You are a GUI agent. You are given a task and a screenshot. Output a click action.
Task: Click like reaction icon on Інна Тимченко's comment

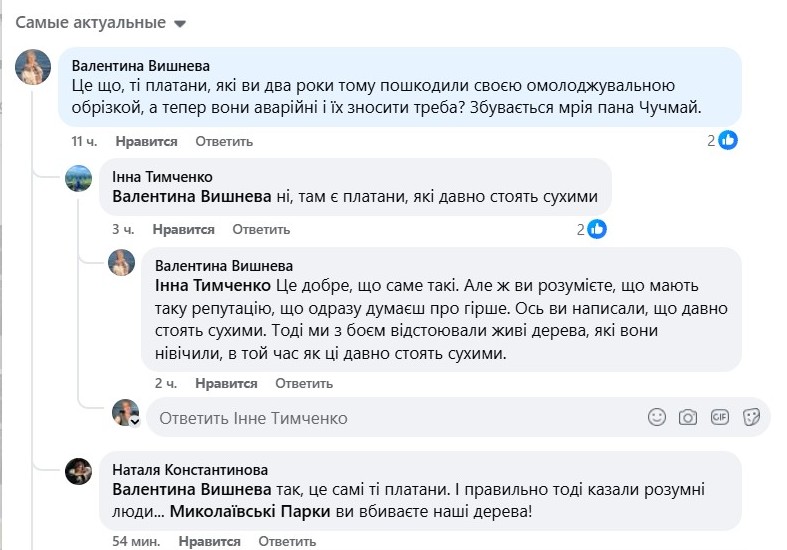point(597,229)
